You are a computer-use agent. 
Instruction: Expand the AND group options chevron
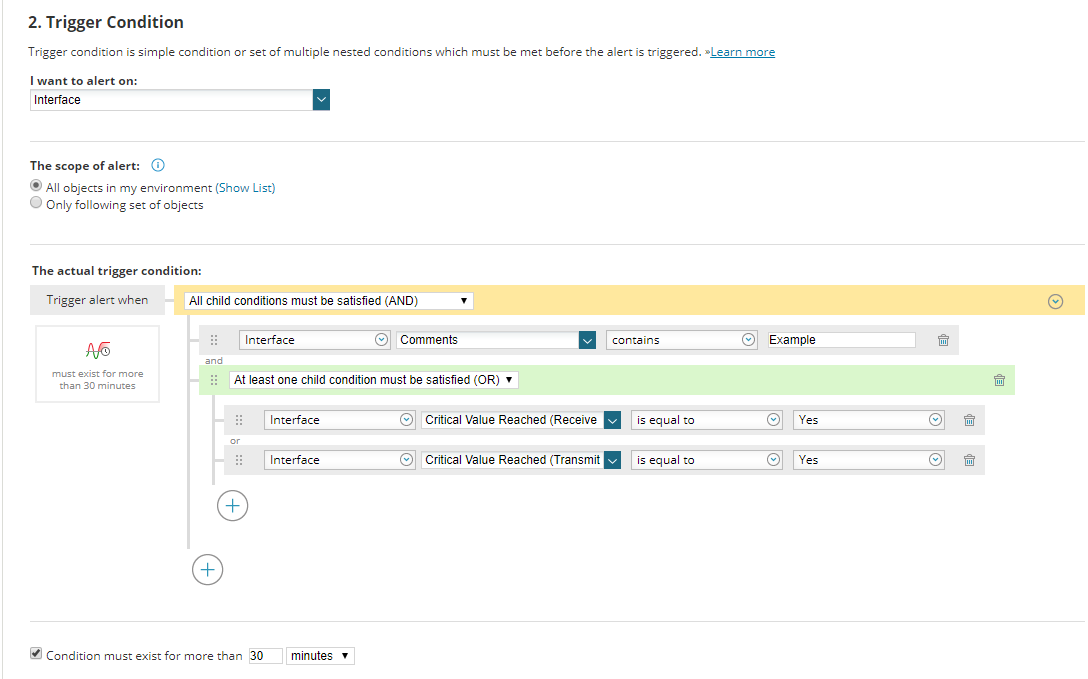pyautogui.click(x=1055, y=301)
